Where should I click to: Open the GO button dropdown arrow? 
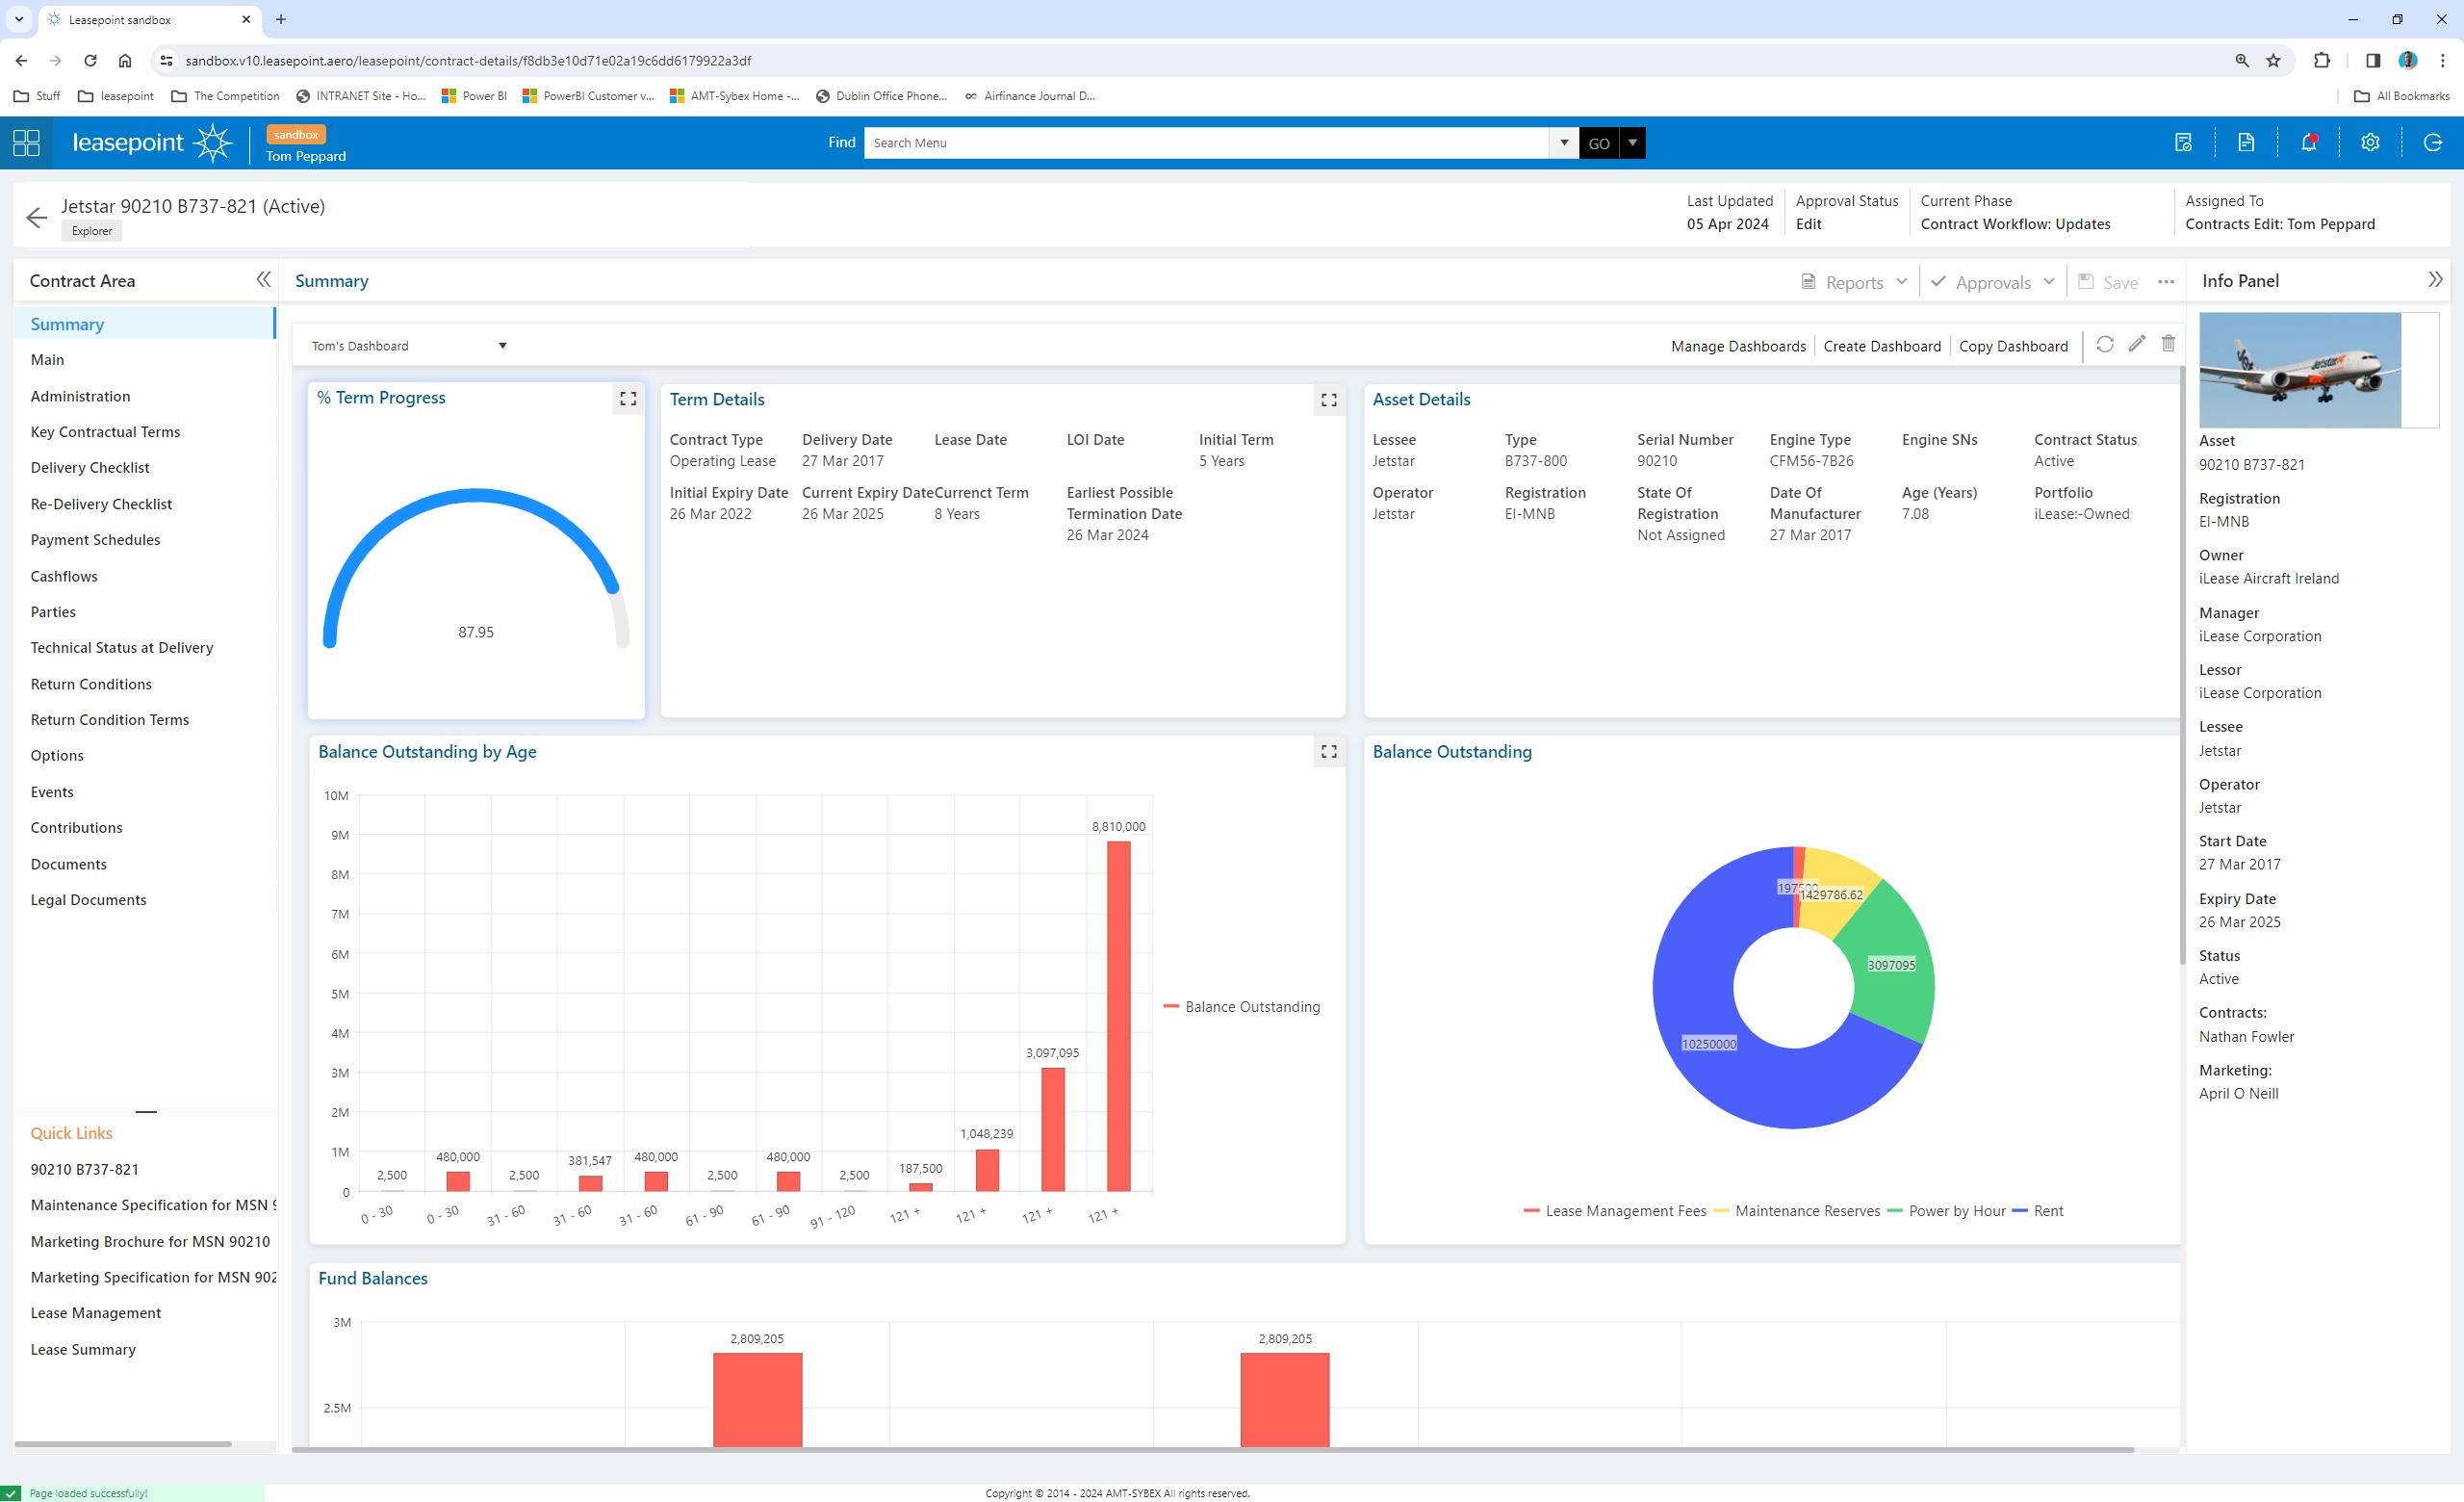(1632, 143)
